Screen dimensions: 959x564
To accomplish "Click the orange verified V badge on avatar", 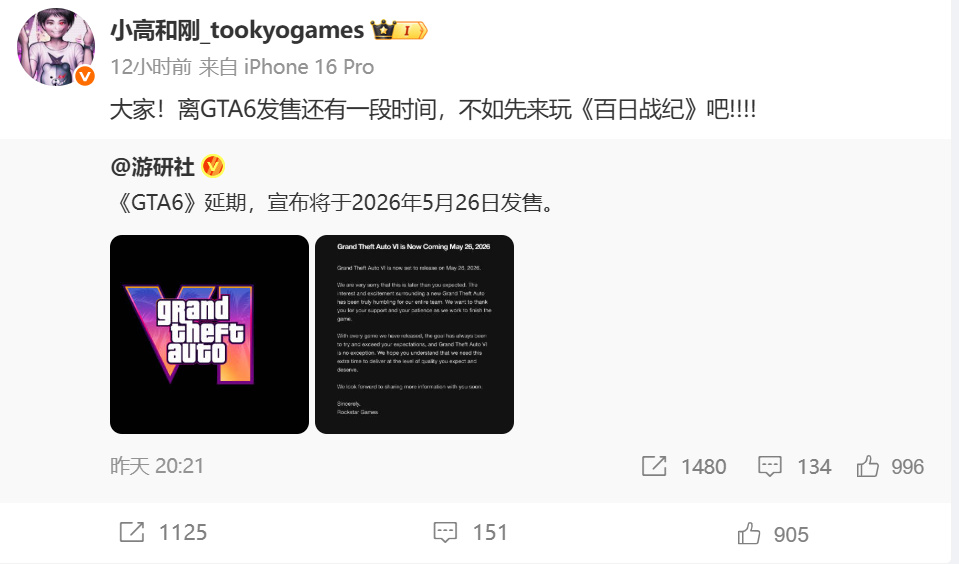I will (84, 76).
